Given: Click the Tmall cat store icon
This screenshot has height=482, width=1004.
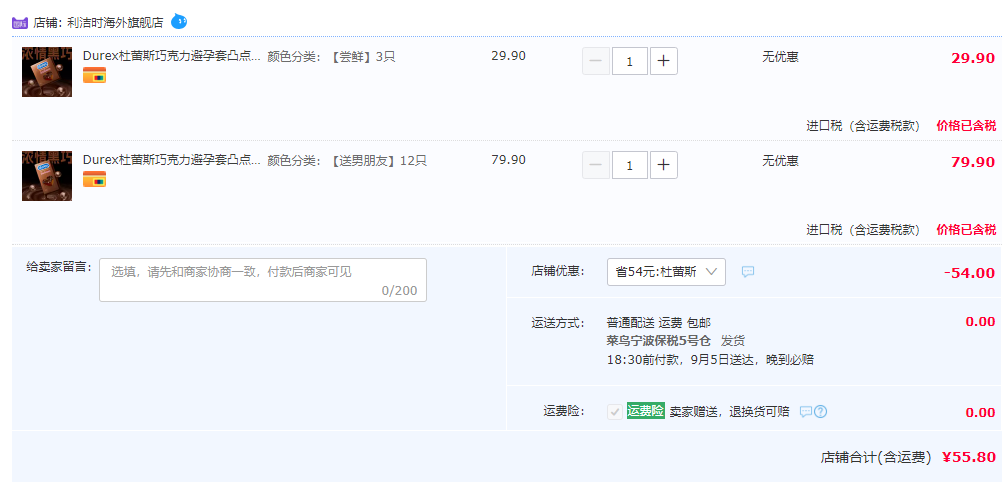Looking at the screenshot, I should pyautogui.click(x=20, y=23).
